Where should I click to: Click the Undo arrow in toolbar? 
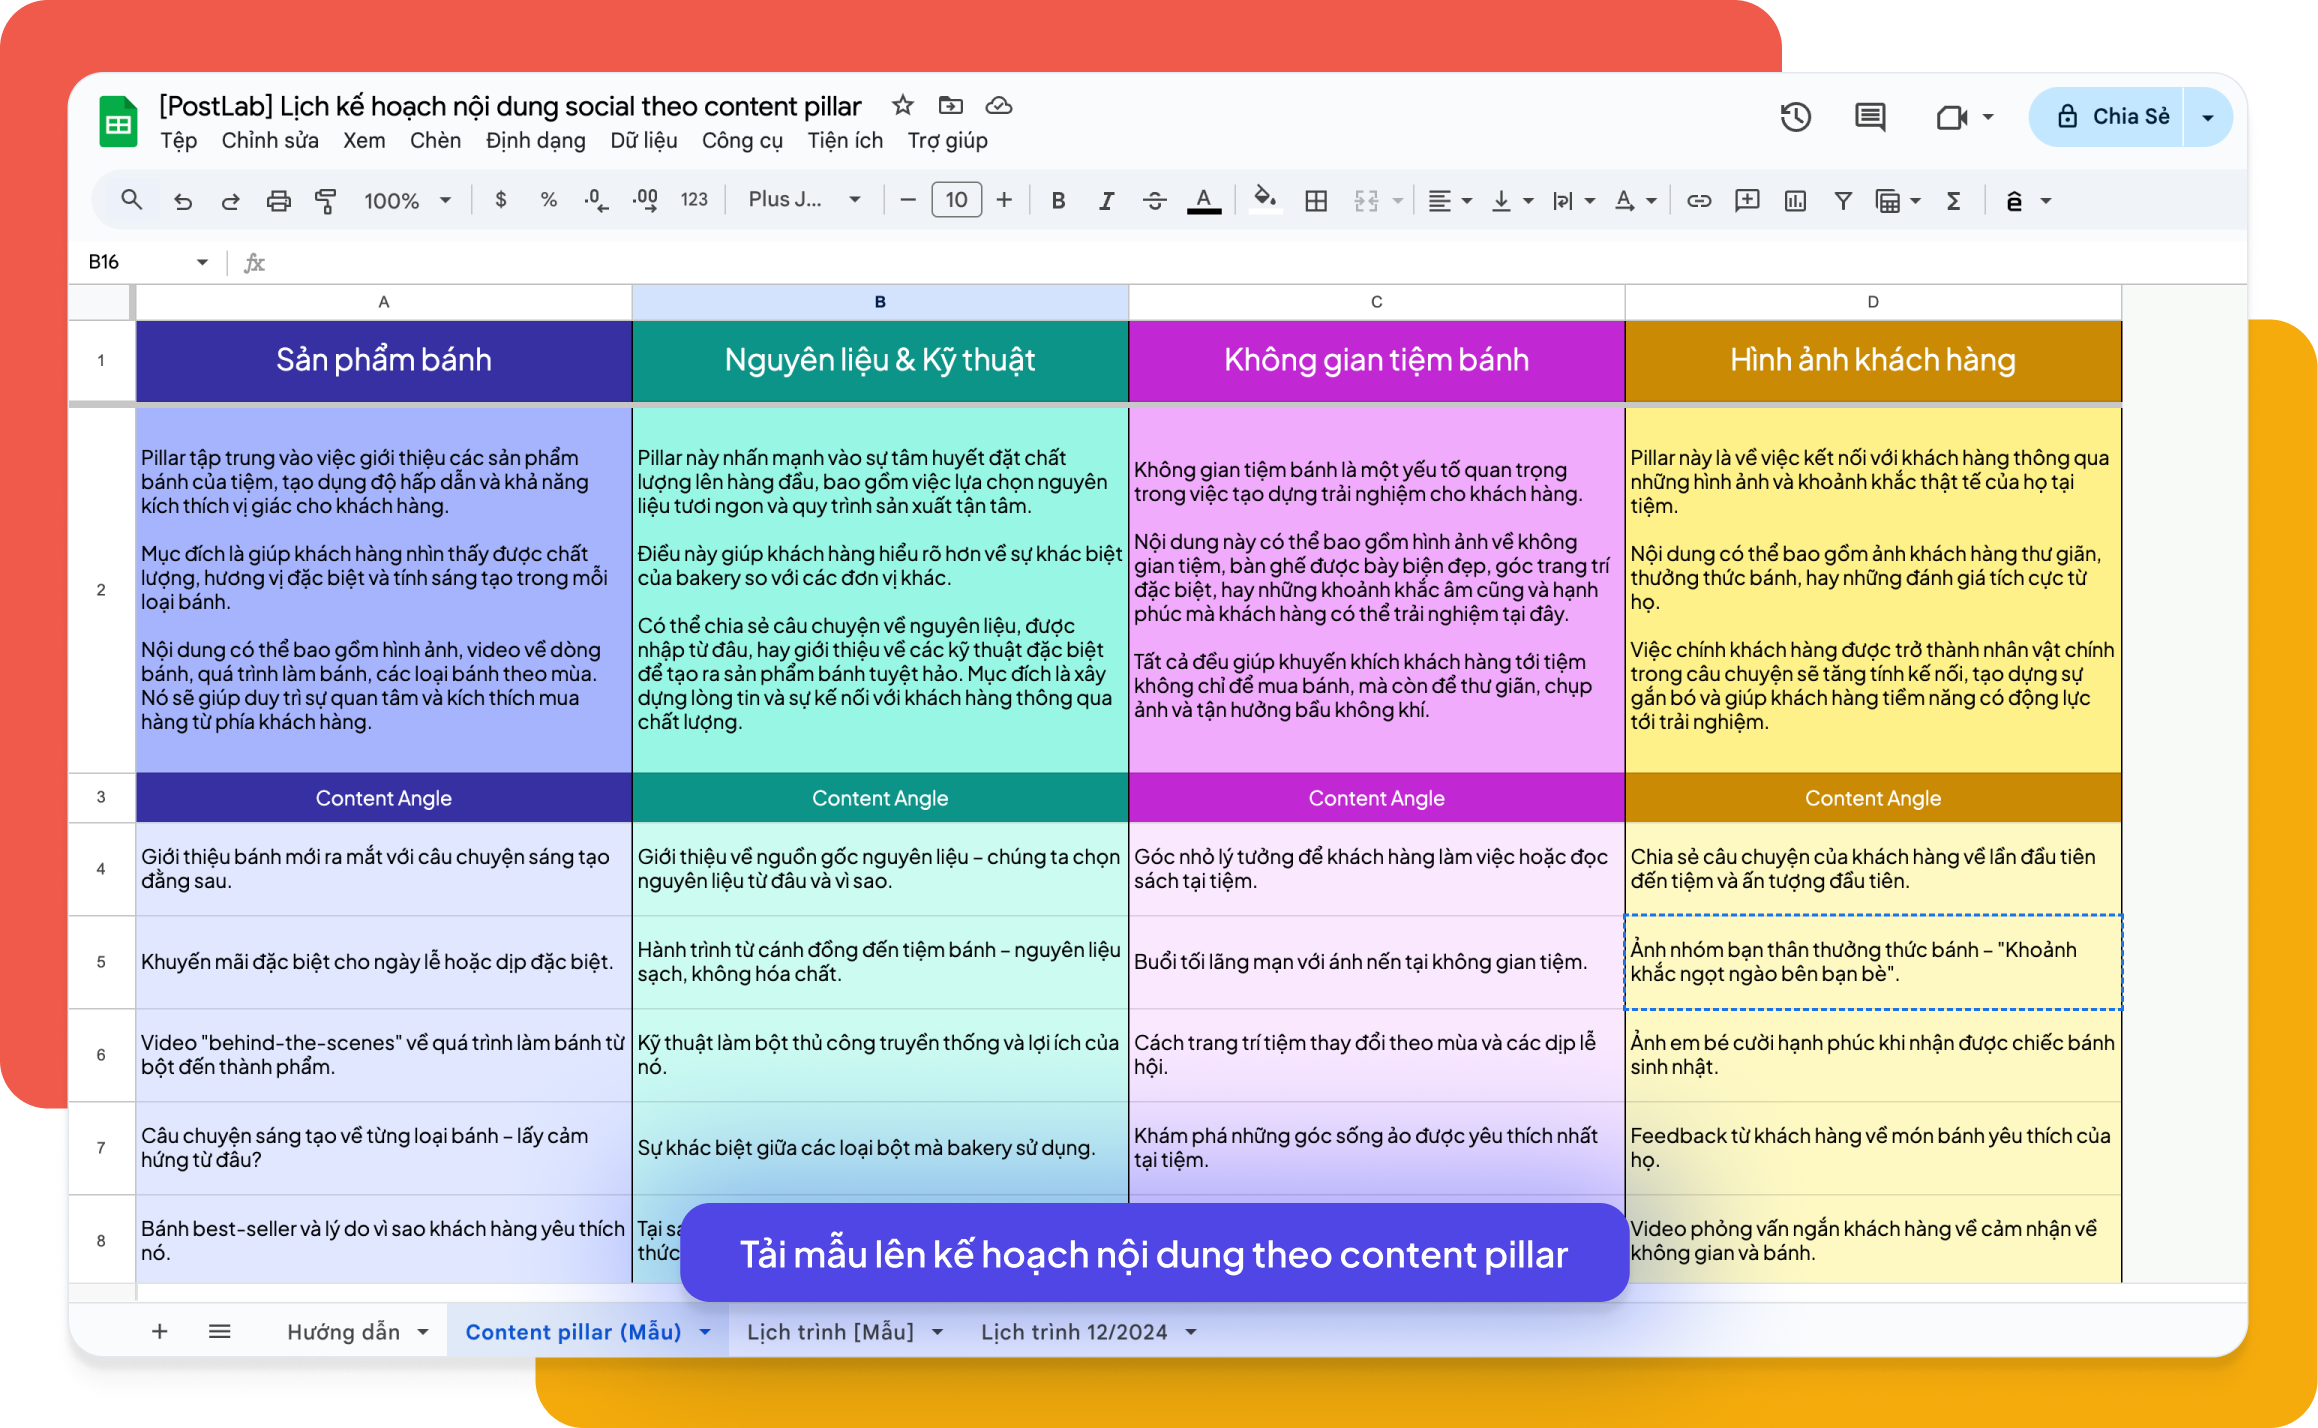182,201
